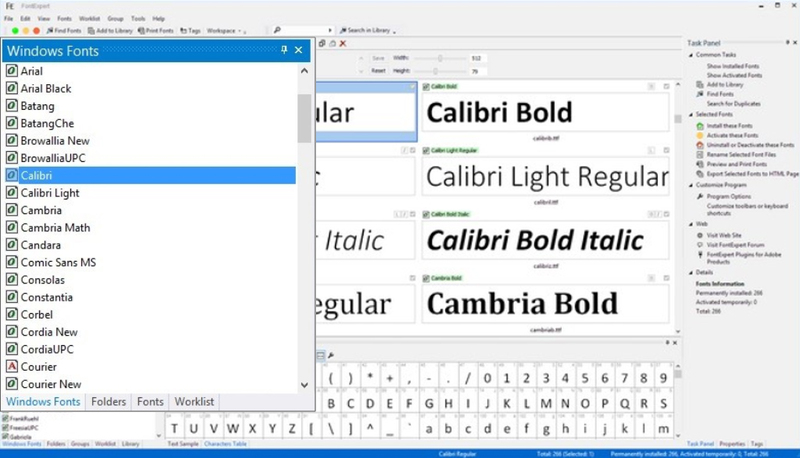This screenshot has height=458, width=800.
Task: Open Tags from the toolbar
Action: (x=190, y=31)
